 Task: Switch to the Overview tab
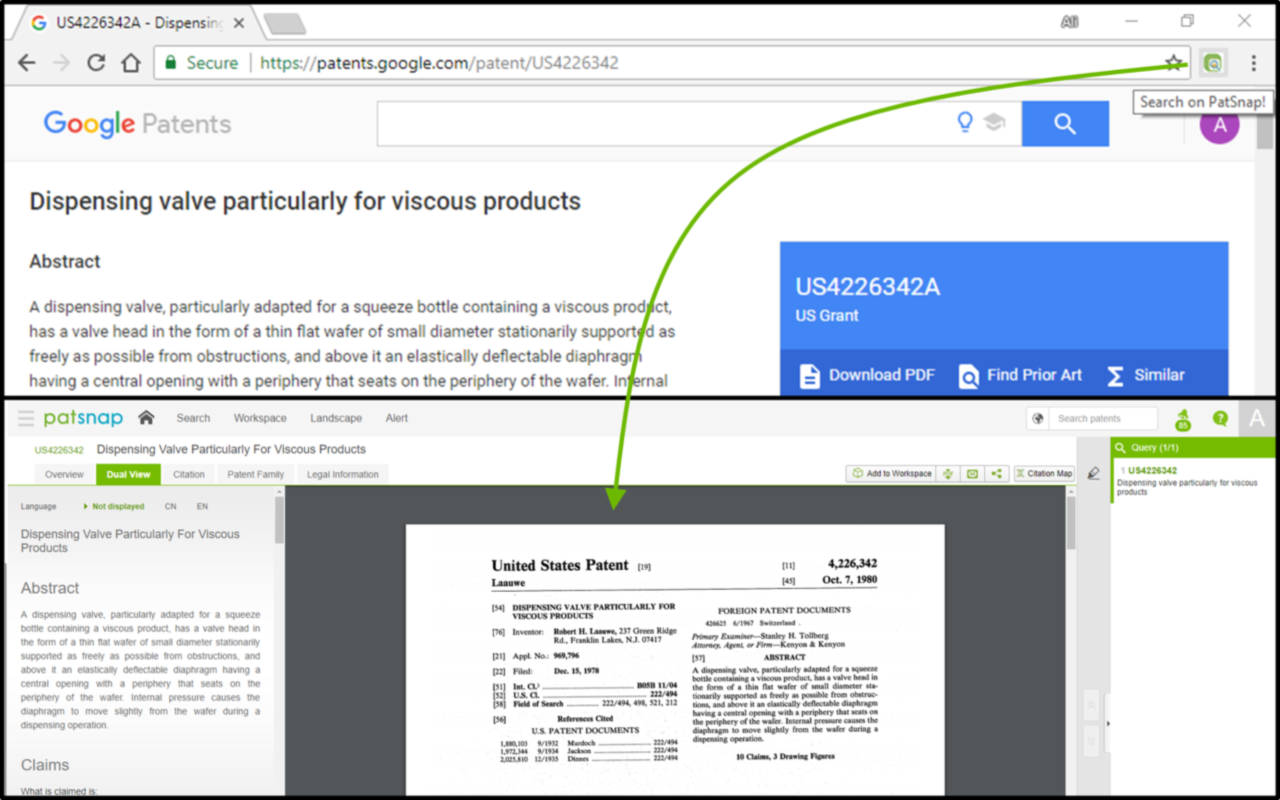click(x=64, y=475)
